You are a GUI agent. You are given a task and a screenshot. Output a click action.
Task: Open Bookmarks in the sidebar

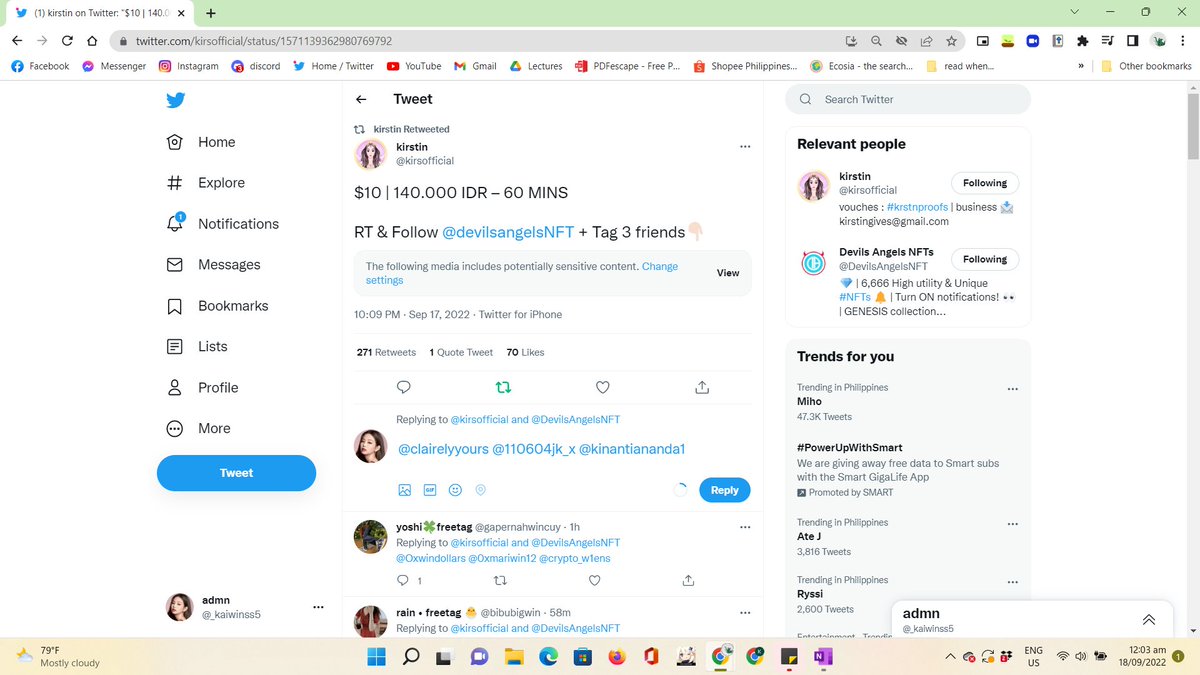(x=217, y=306)
